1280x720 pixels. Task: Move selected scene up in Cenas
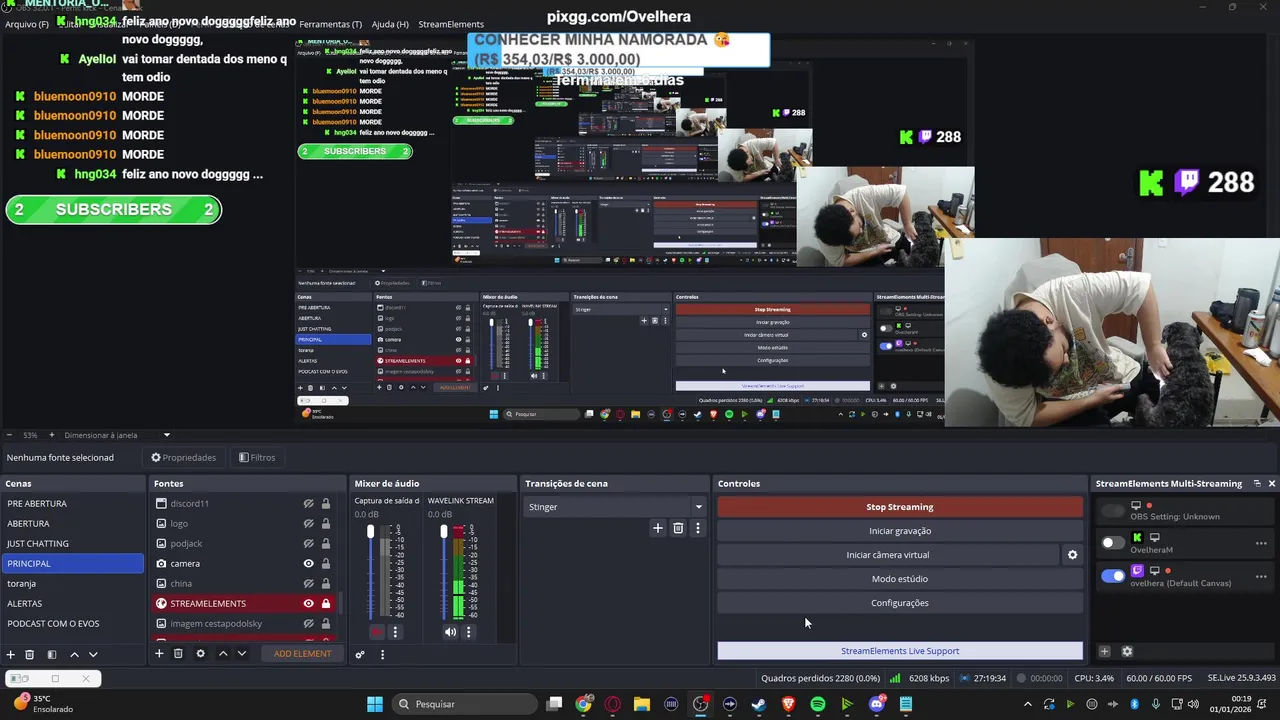(x=74, y=654)
